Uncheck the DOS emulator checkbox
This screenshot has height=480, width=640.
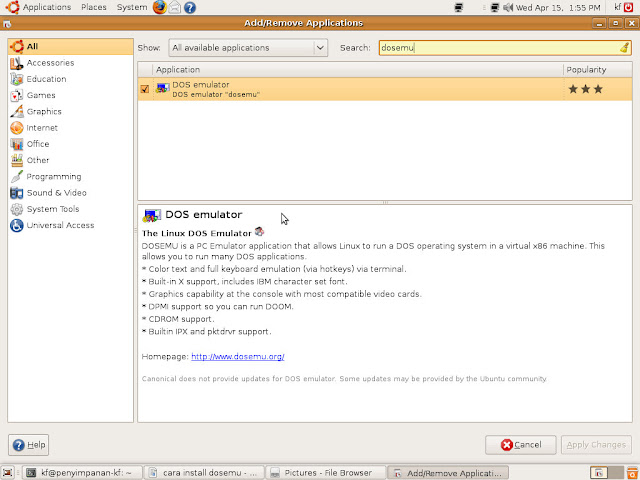144,89
